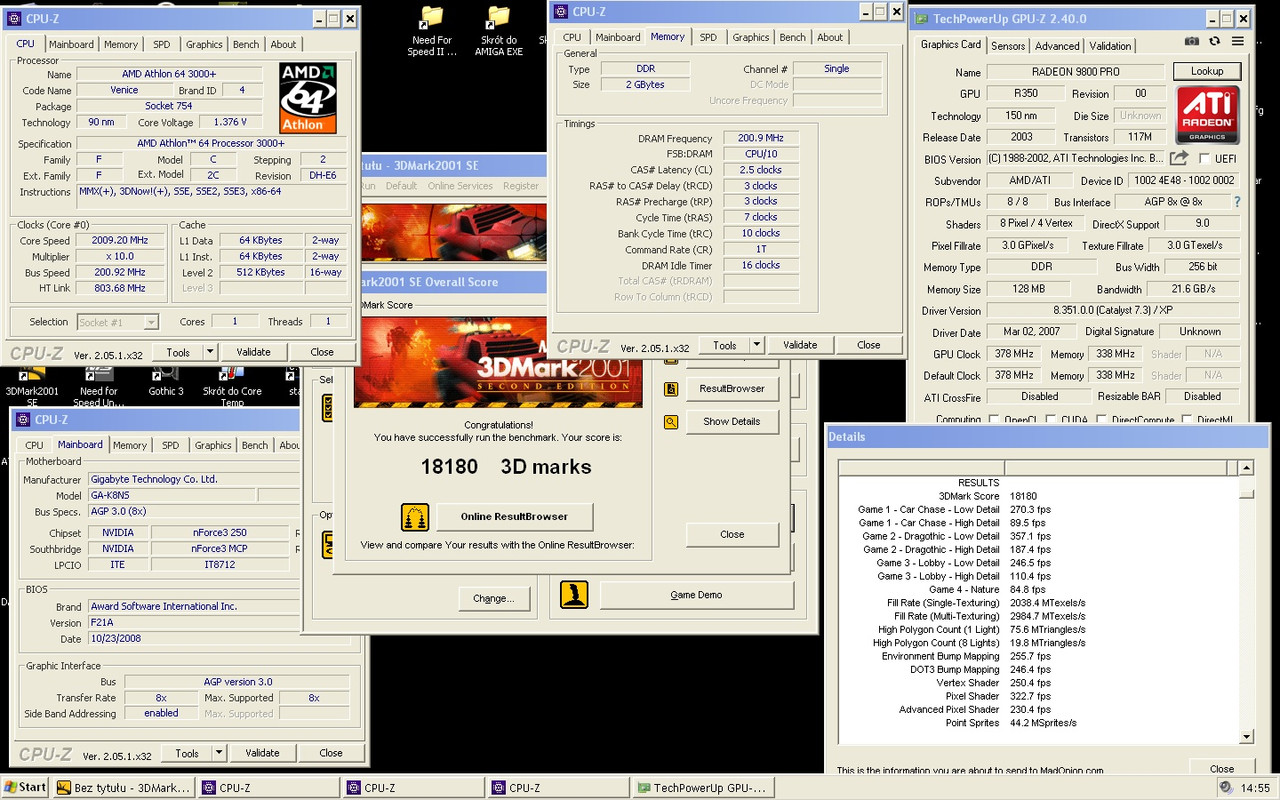Open Bench tab in Memory CPU-Z window
This screenshot has width=1280, height=800.
(x=793, y=37)
